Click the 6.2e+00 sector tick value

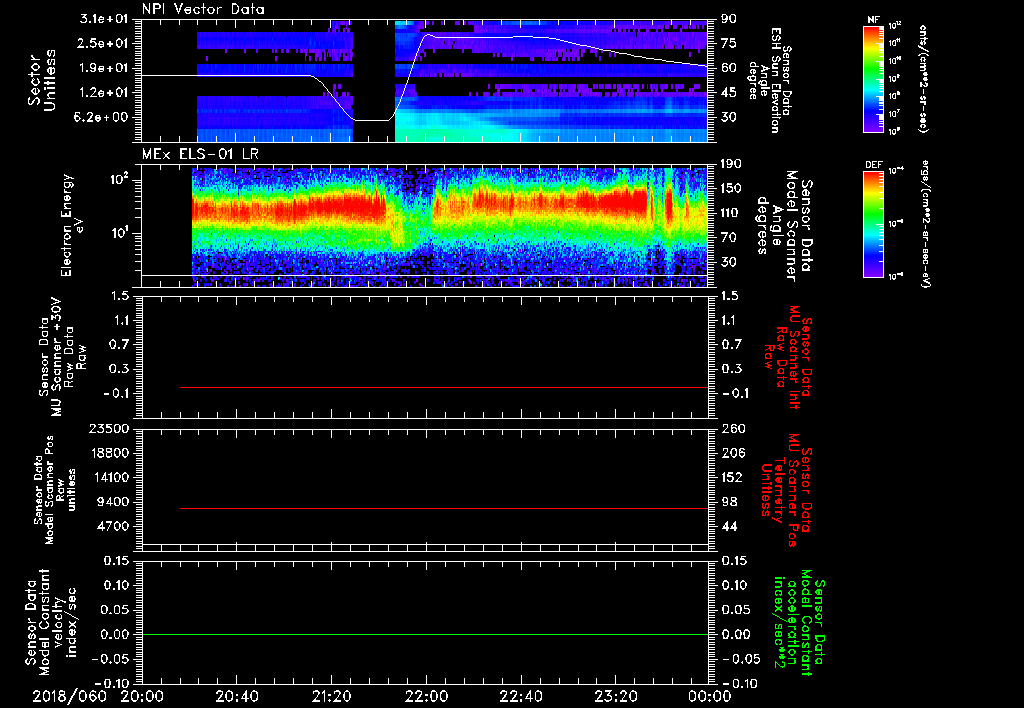coord(103,117)
